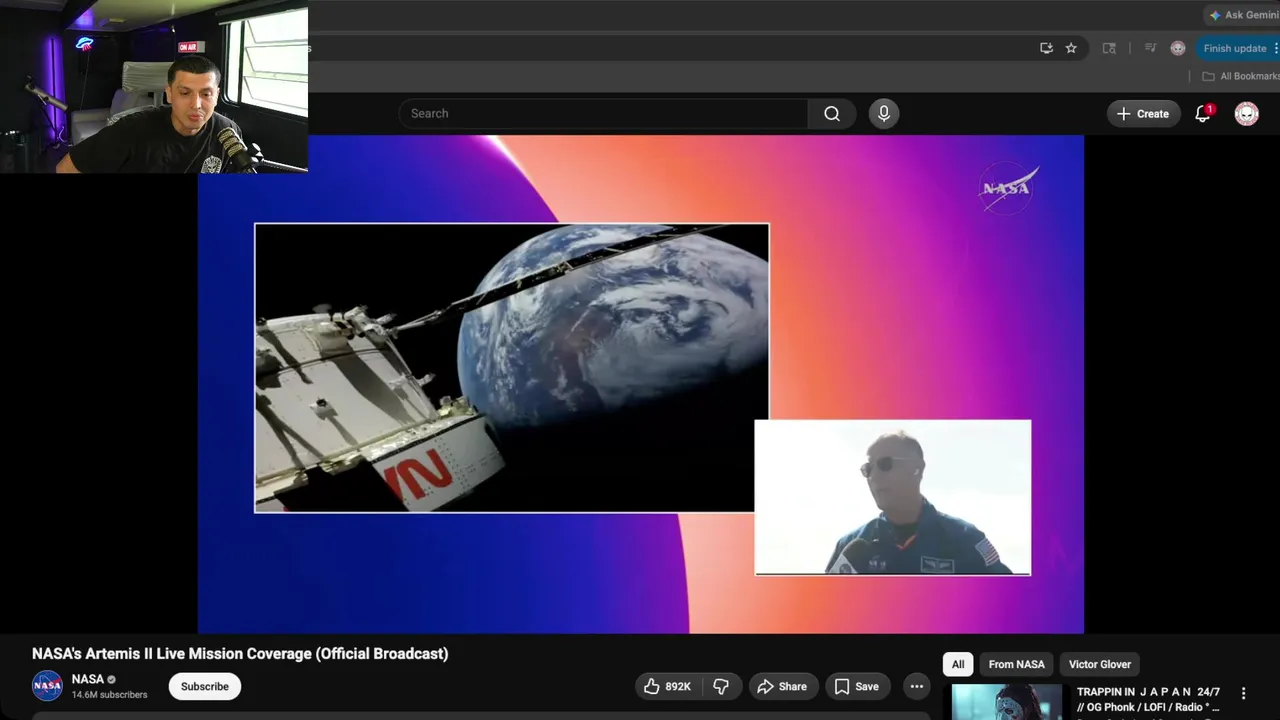1280x720 pixels.
Task: Select the Victor Glover filter chip
Action: (x=1100, y=664)
